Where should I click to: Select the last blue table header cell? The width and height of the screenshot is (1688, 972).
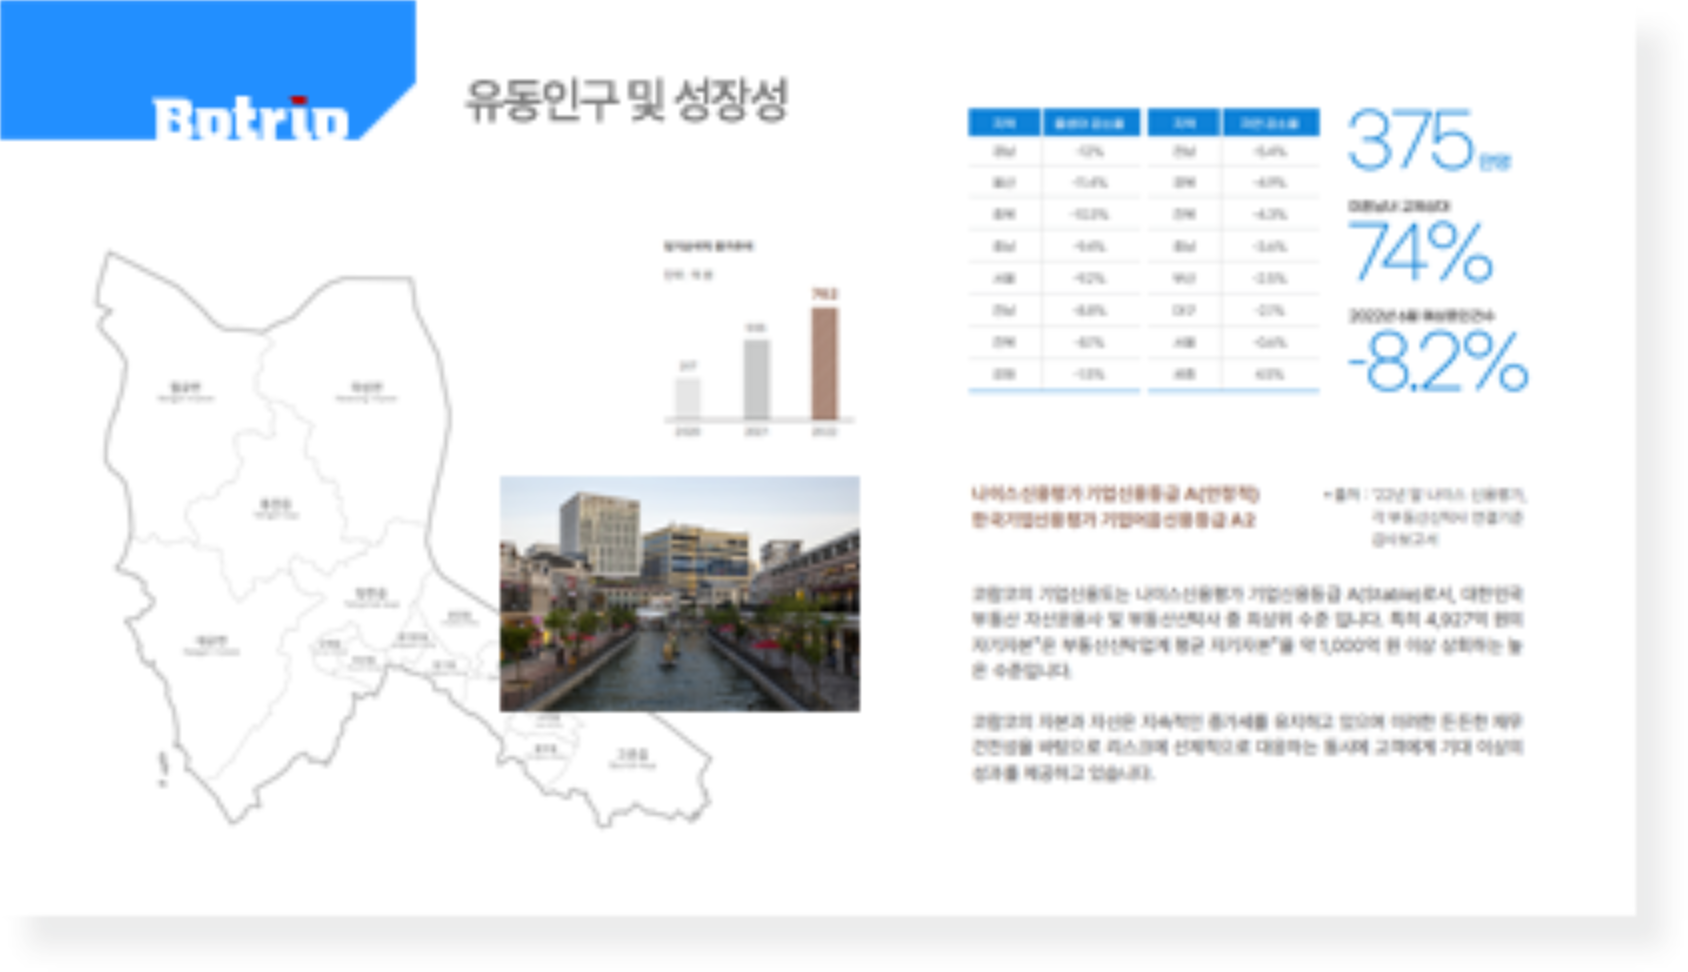[1270, 122]
